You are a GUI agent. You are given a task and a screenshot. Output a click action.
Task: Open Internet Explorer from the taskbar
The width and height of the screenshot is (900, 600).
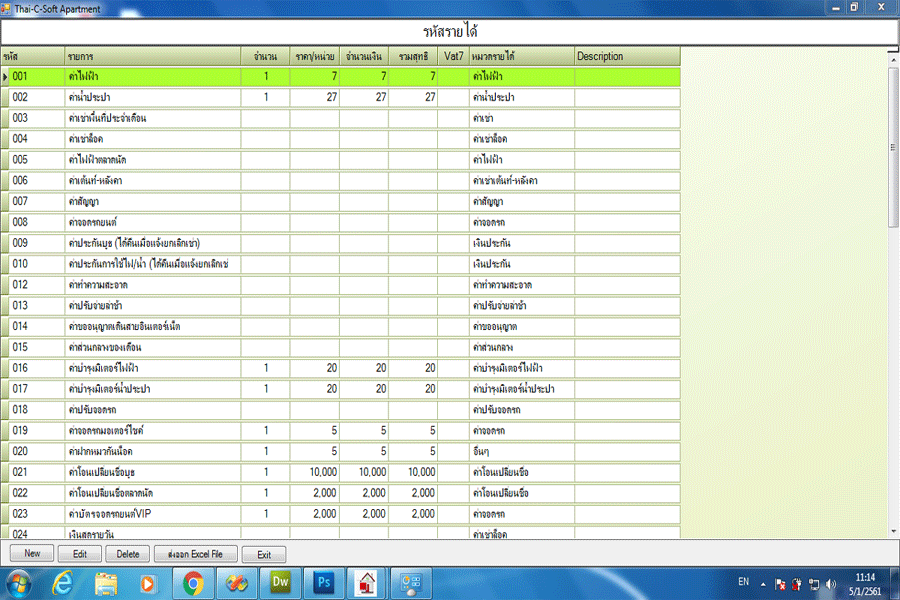pyautogui.click(x=62, y=581)
